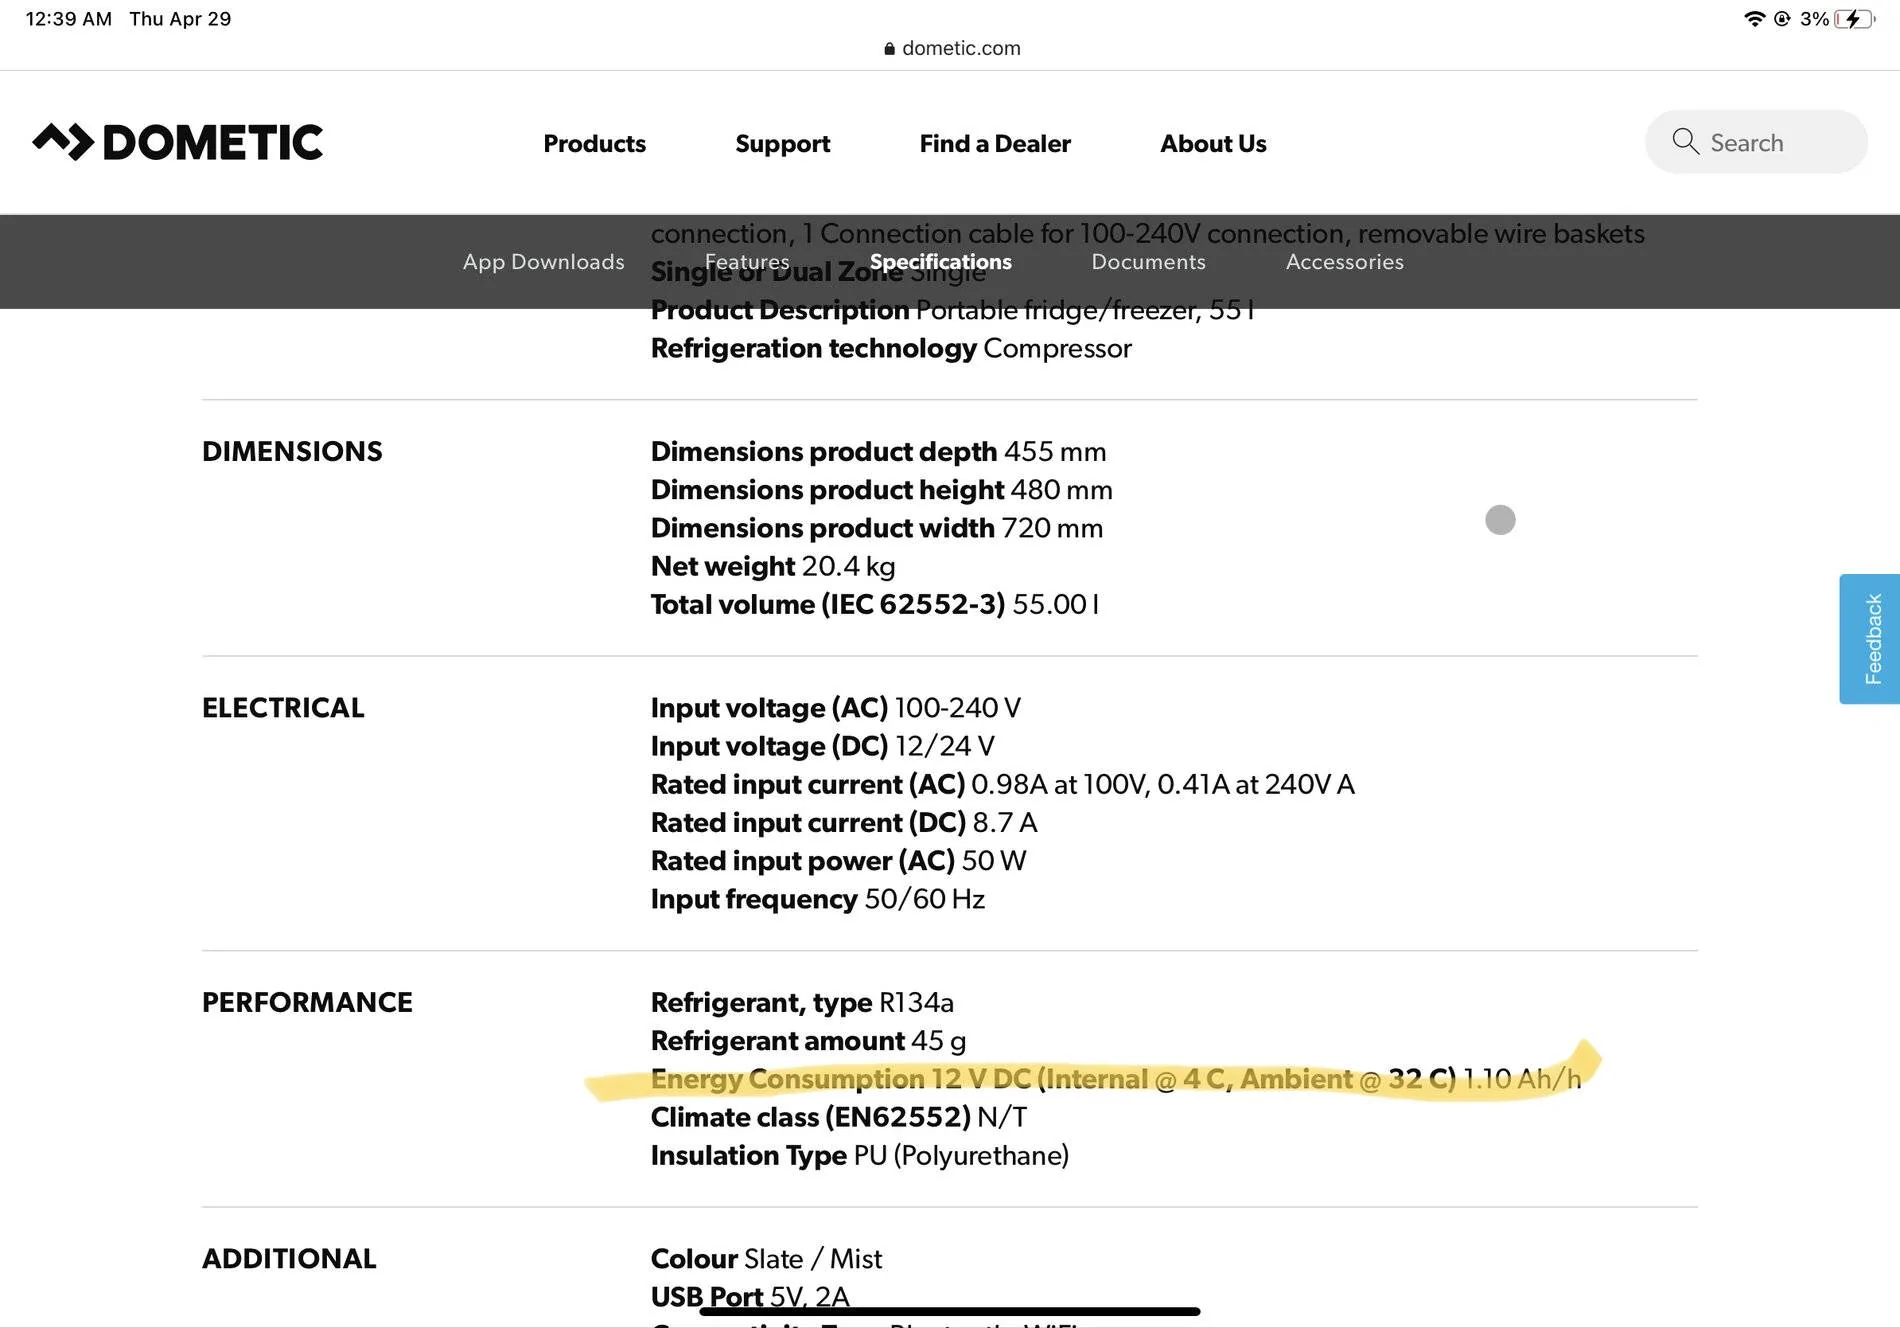Click Dimensions product height 480 mm
The height and width of the screenshot is (1328, 1900).
click(x=881, y=490)
